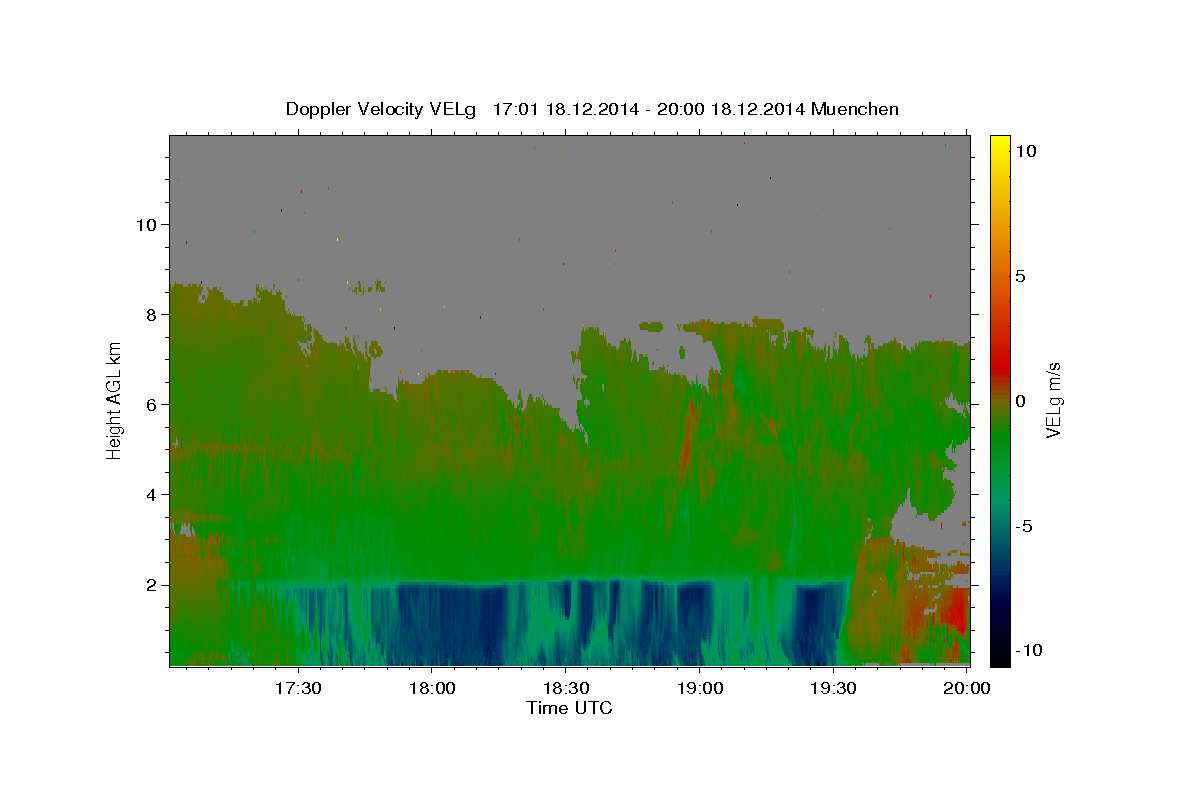Select the 'VELg m/s' colorbar title
The width and height of the screenshot is (1200, 800).
[x=1054, y=400]
